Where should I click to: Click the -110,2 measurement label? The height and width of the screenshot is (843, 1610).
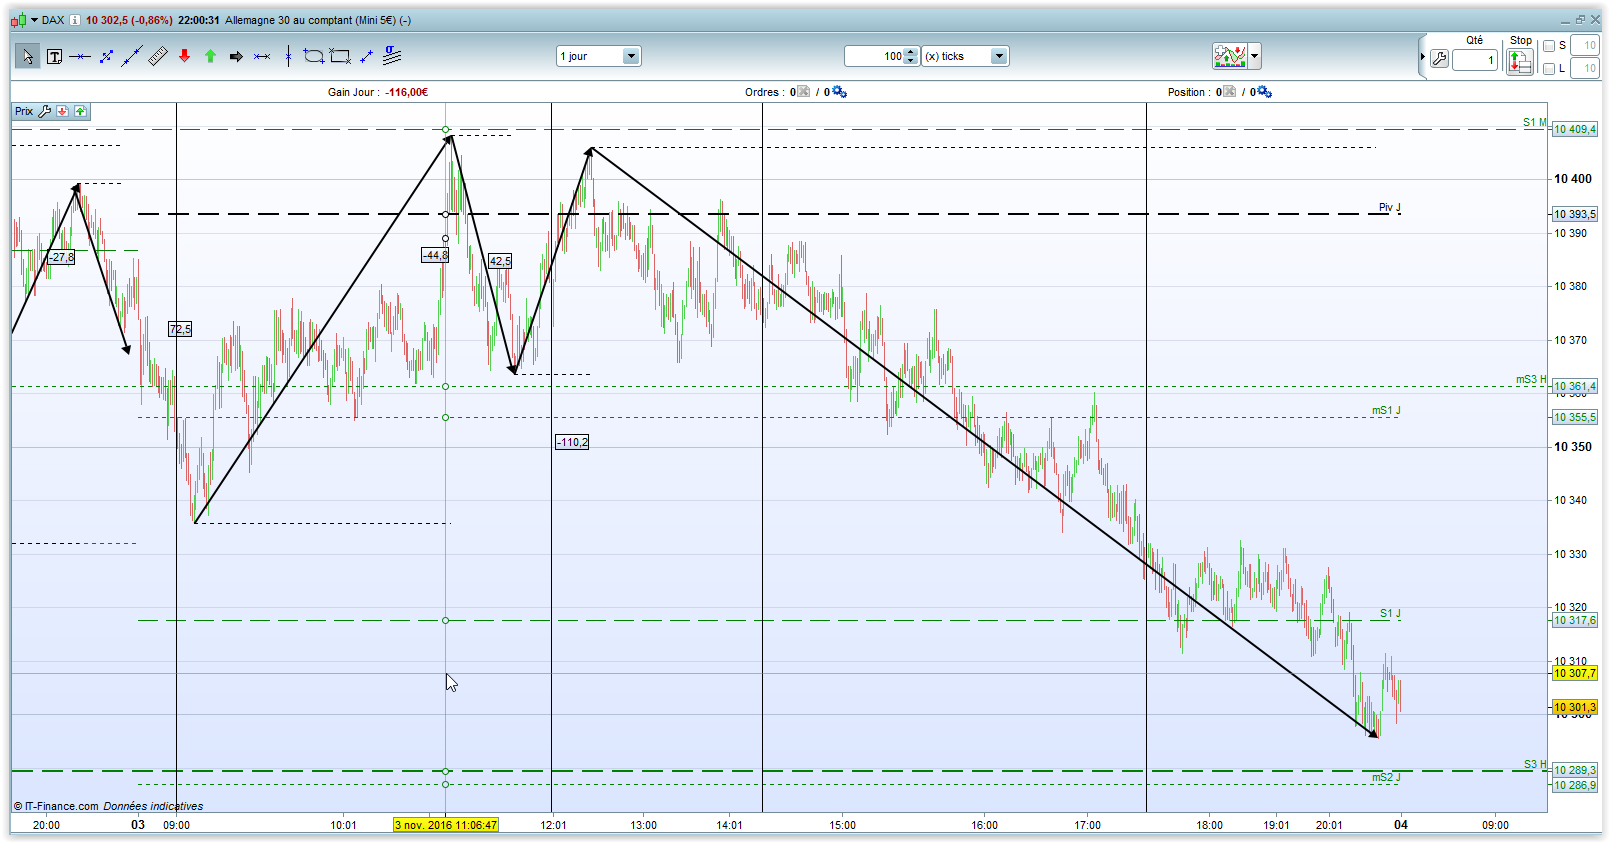[x=572, y=442]
